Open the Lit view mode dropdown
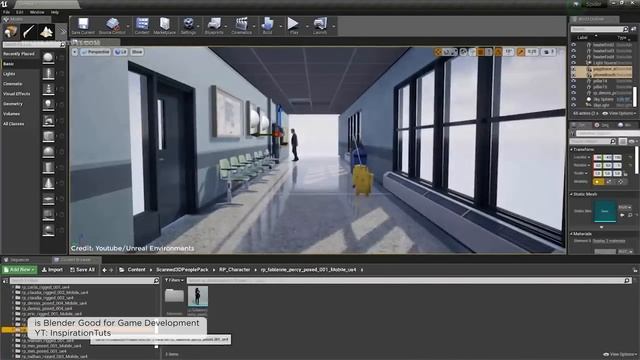Image resolution: width=640 pixels, height=360 pixels. 121,52
